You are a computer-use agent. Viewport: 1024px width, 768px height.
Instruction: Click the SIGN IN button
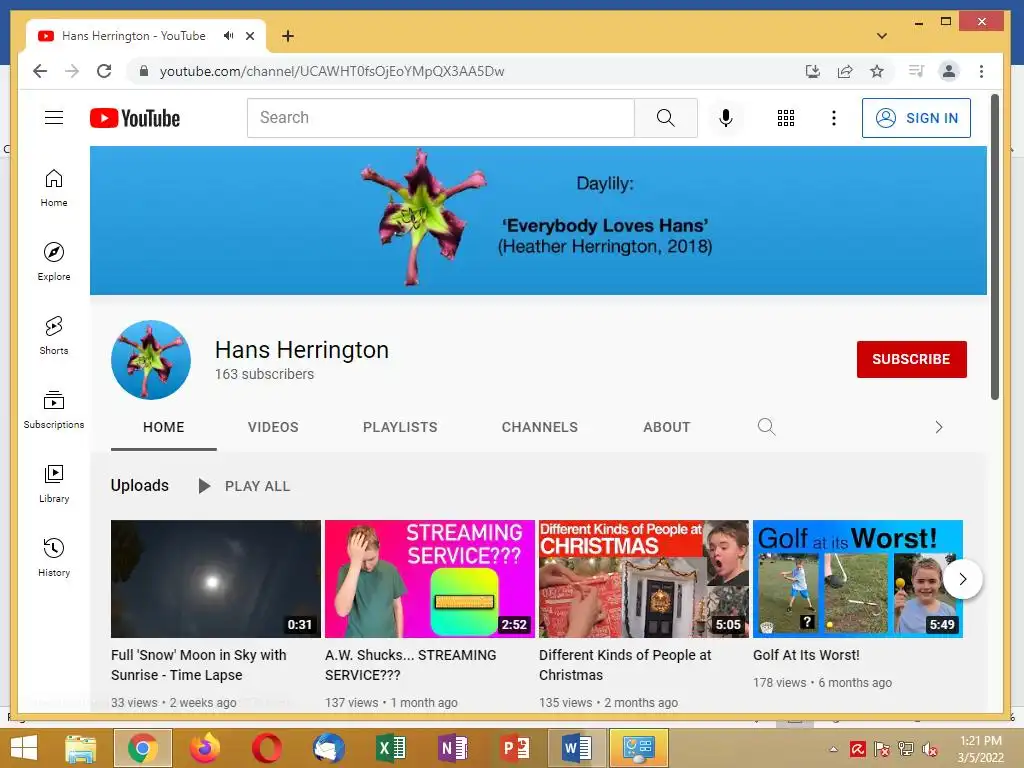tap(916, 118)
